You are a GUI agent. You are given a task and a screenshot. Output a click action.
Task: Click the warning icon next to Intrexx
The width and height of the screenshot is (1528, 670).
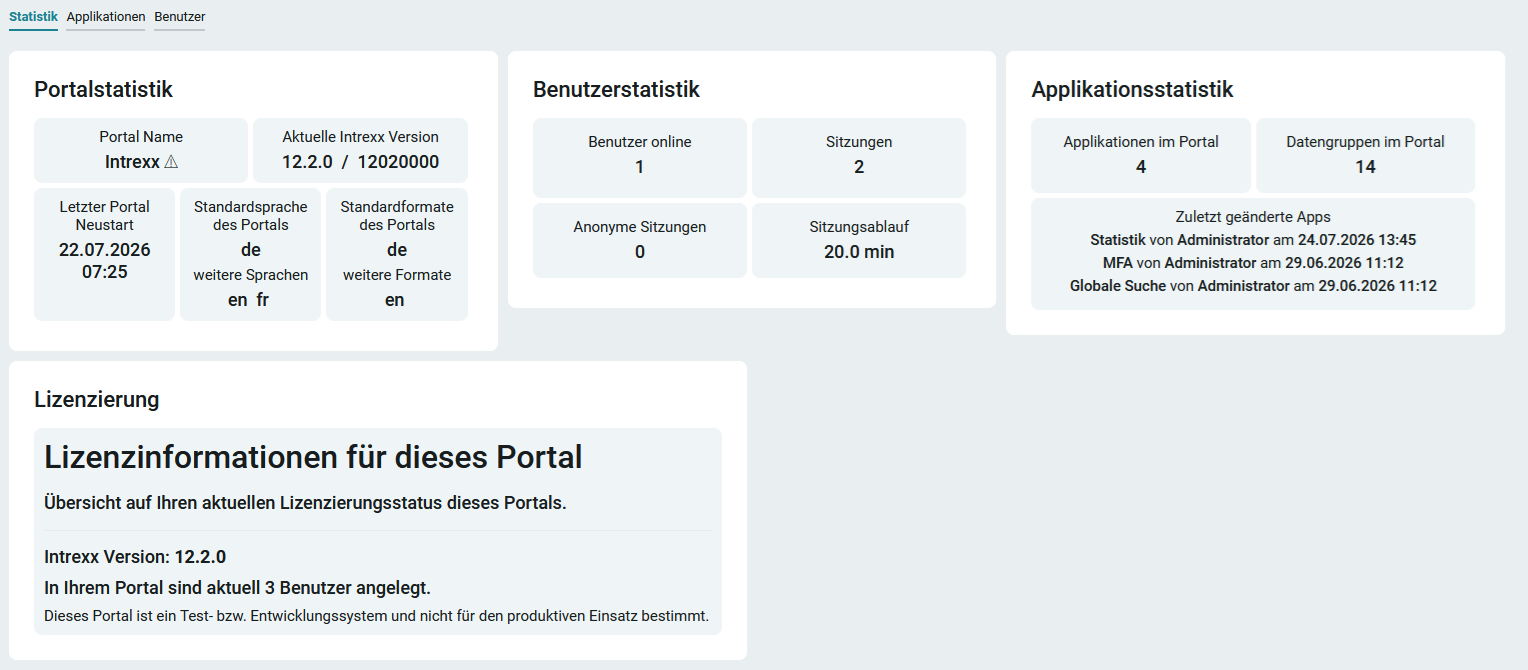[x=171, y=162]
